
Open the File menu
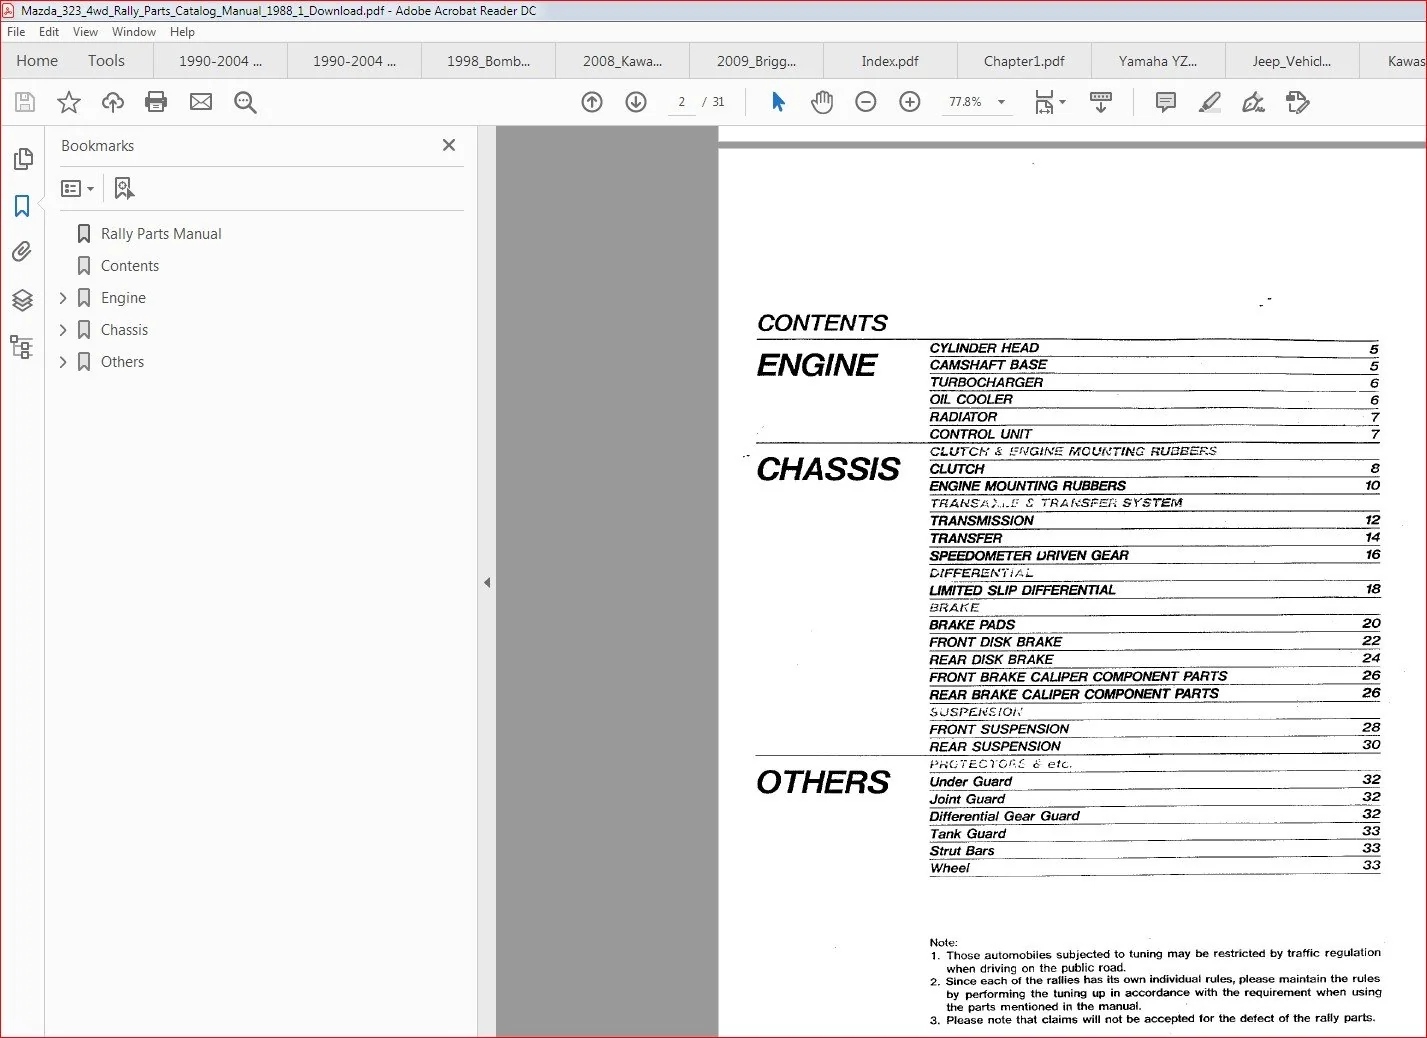[16, 32]
